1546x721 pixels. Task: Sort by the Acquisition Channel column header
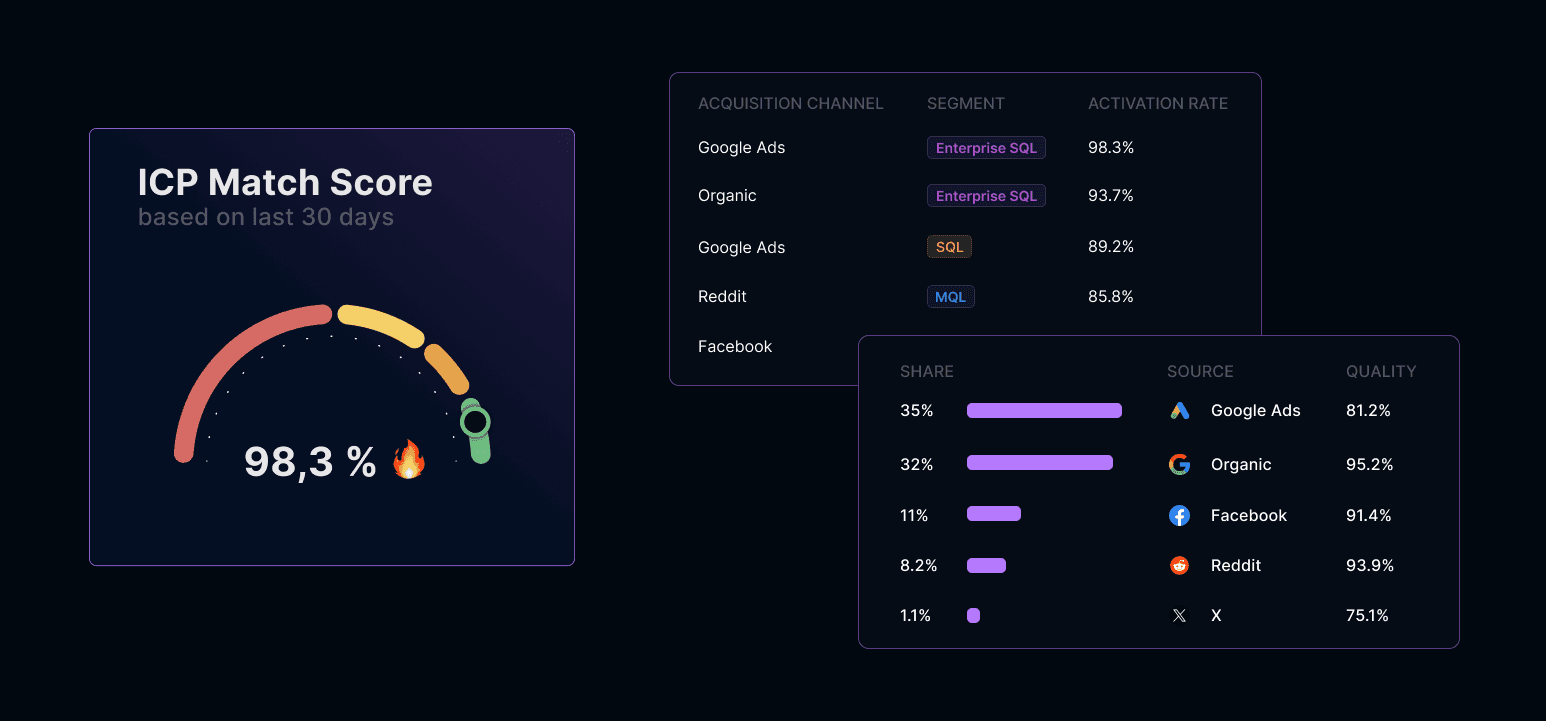click(791, 104)
